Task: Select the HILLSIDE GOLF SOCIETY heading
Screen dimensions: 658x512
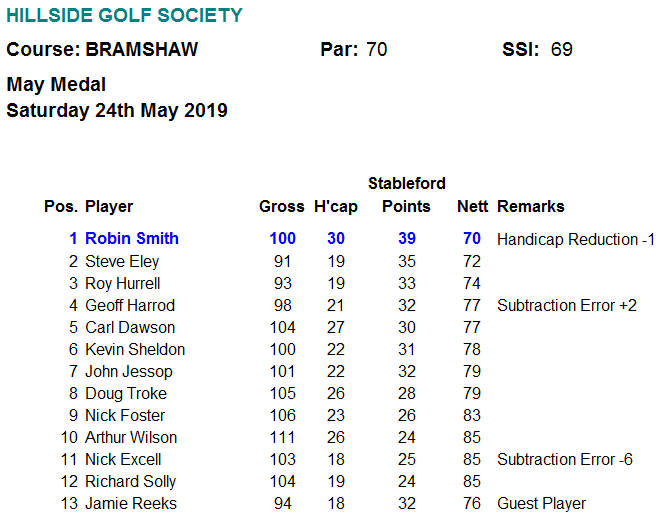Action: tap(124, 16)
